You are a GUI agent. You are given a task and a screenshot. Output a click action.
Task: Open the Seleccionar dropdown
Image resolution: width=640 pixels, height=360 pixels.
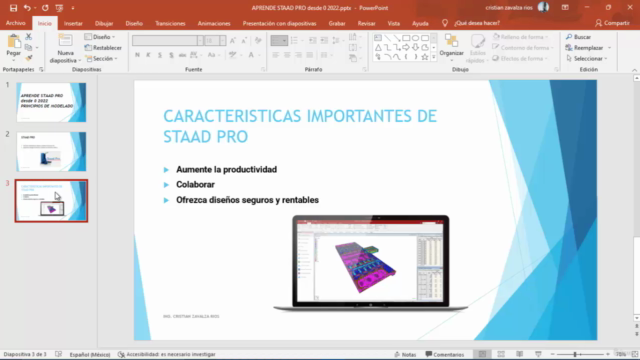click(587, 58)
